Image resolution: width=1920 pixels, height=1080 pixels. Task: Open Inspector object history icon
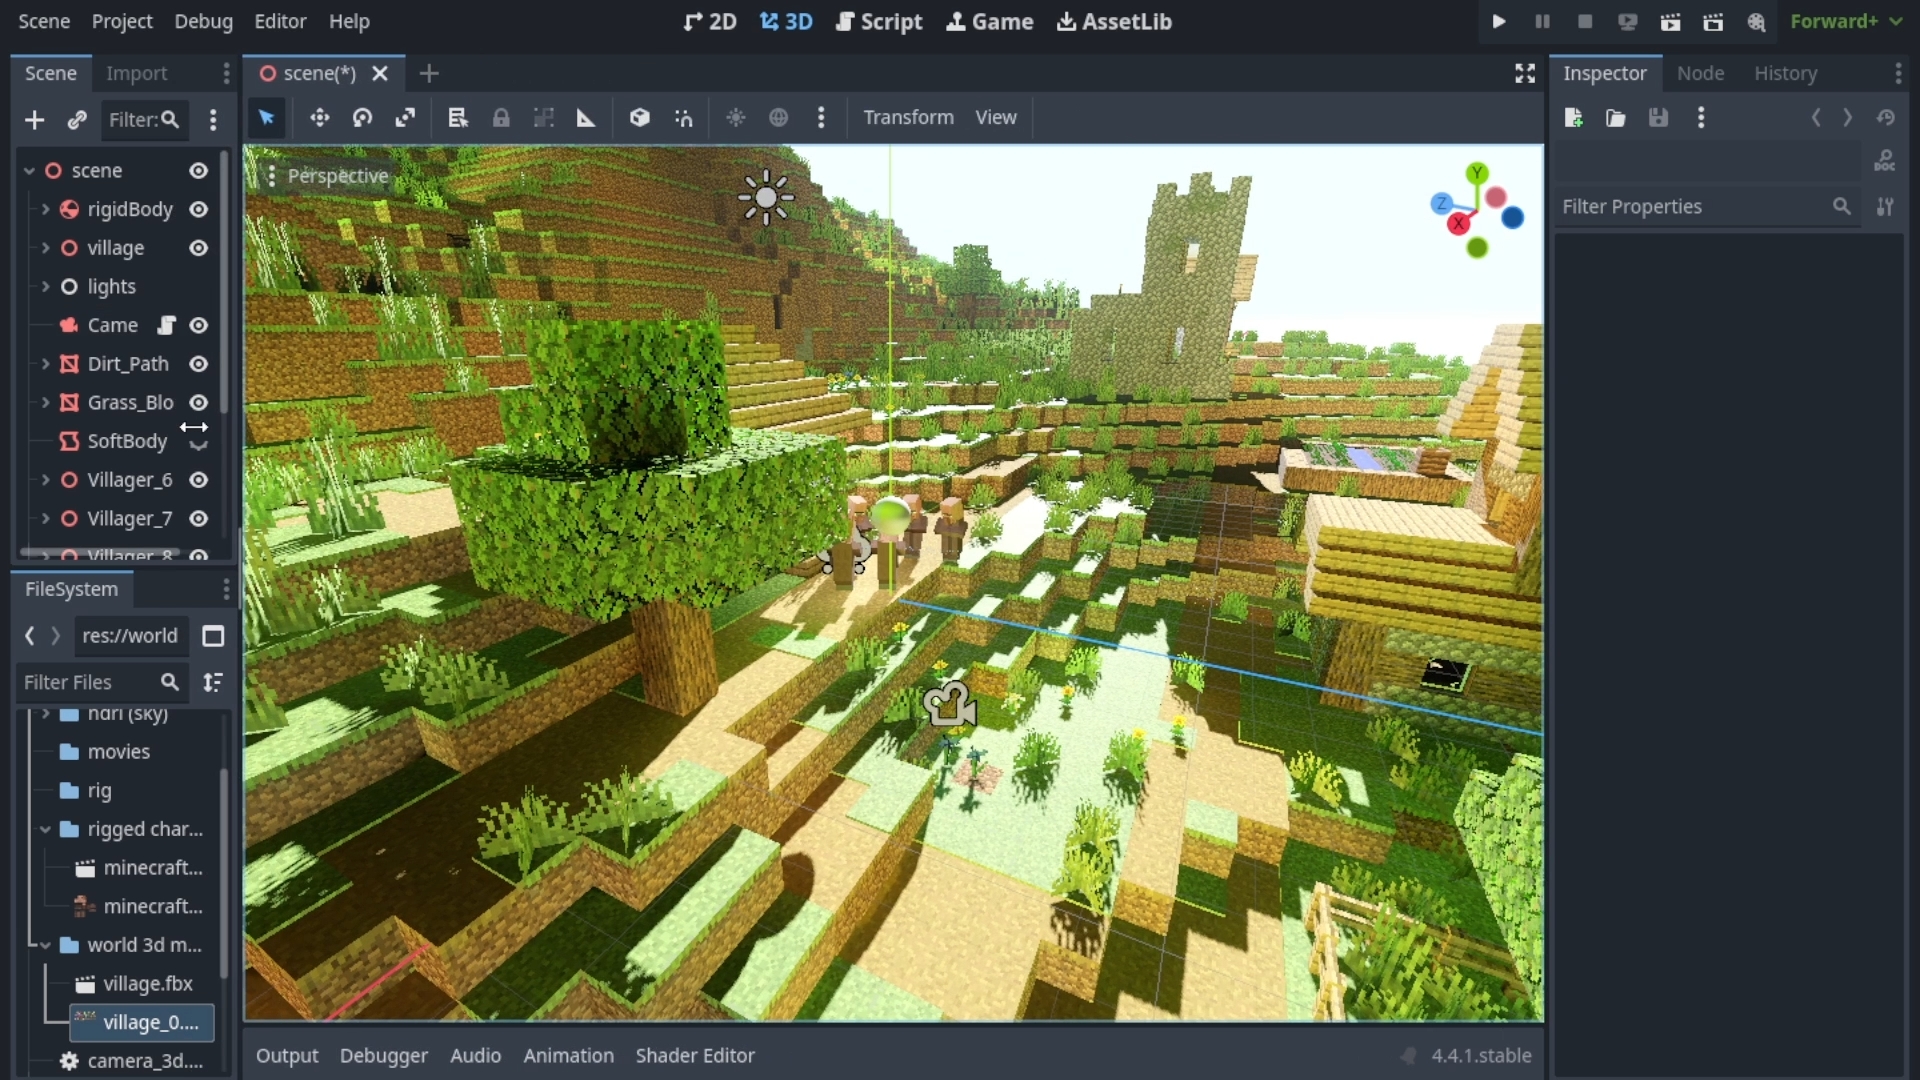[x=1886, y=118]
